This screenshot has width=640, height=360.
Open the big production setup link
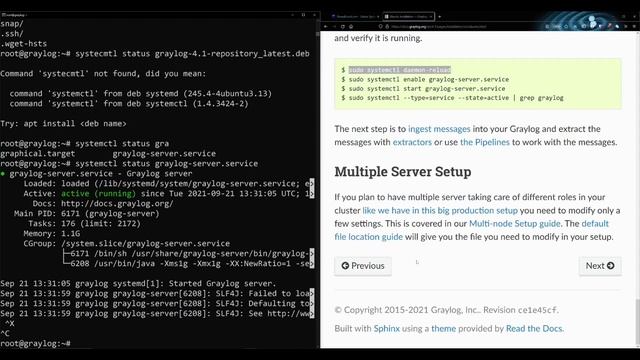[440, 211]
